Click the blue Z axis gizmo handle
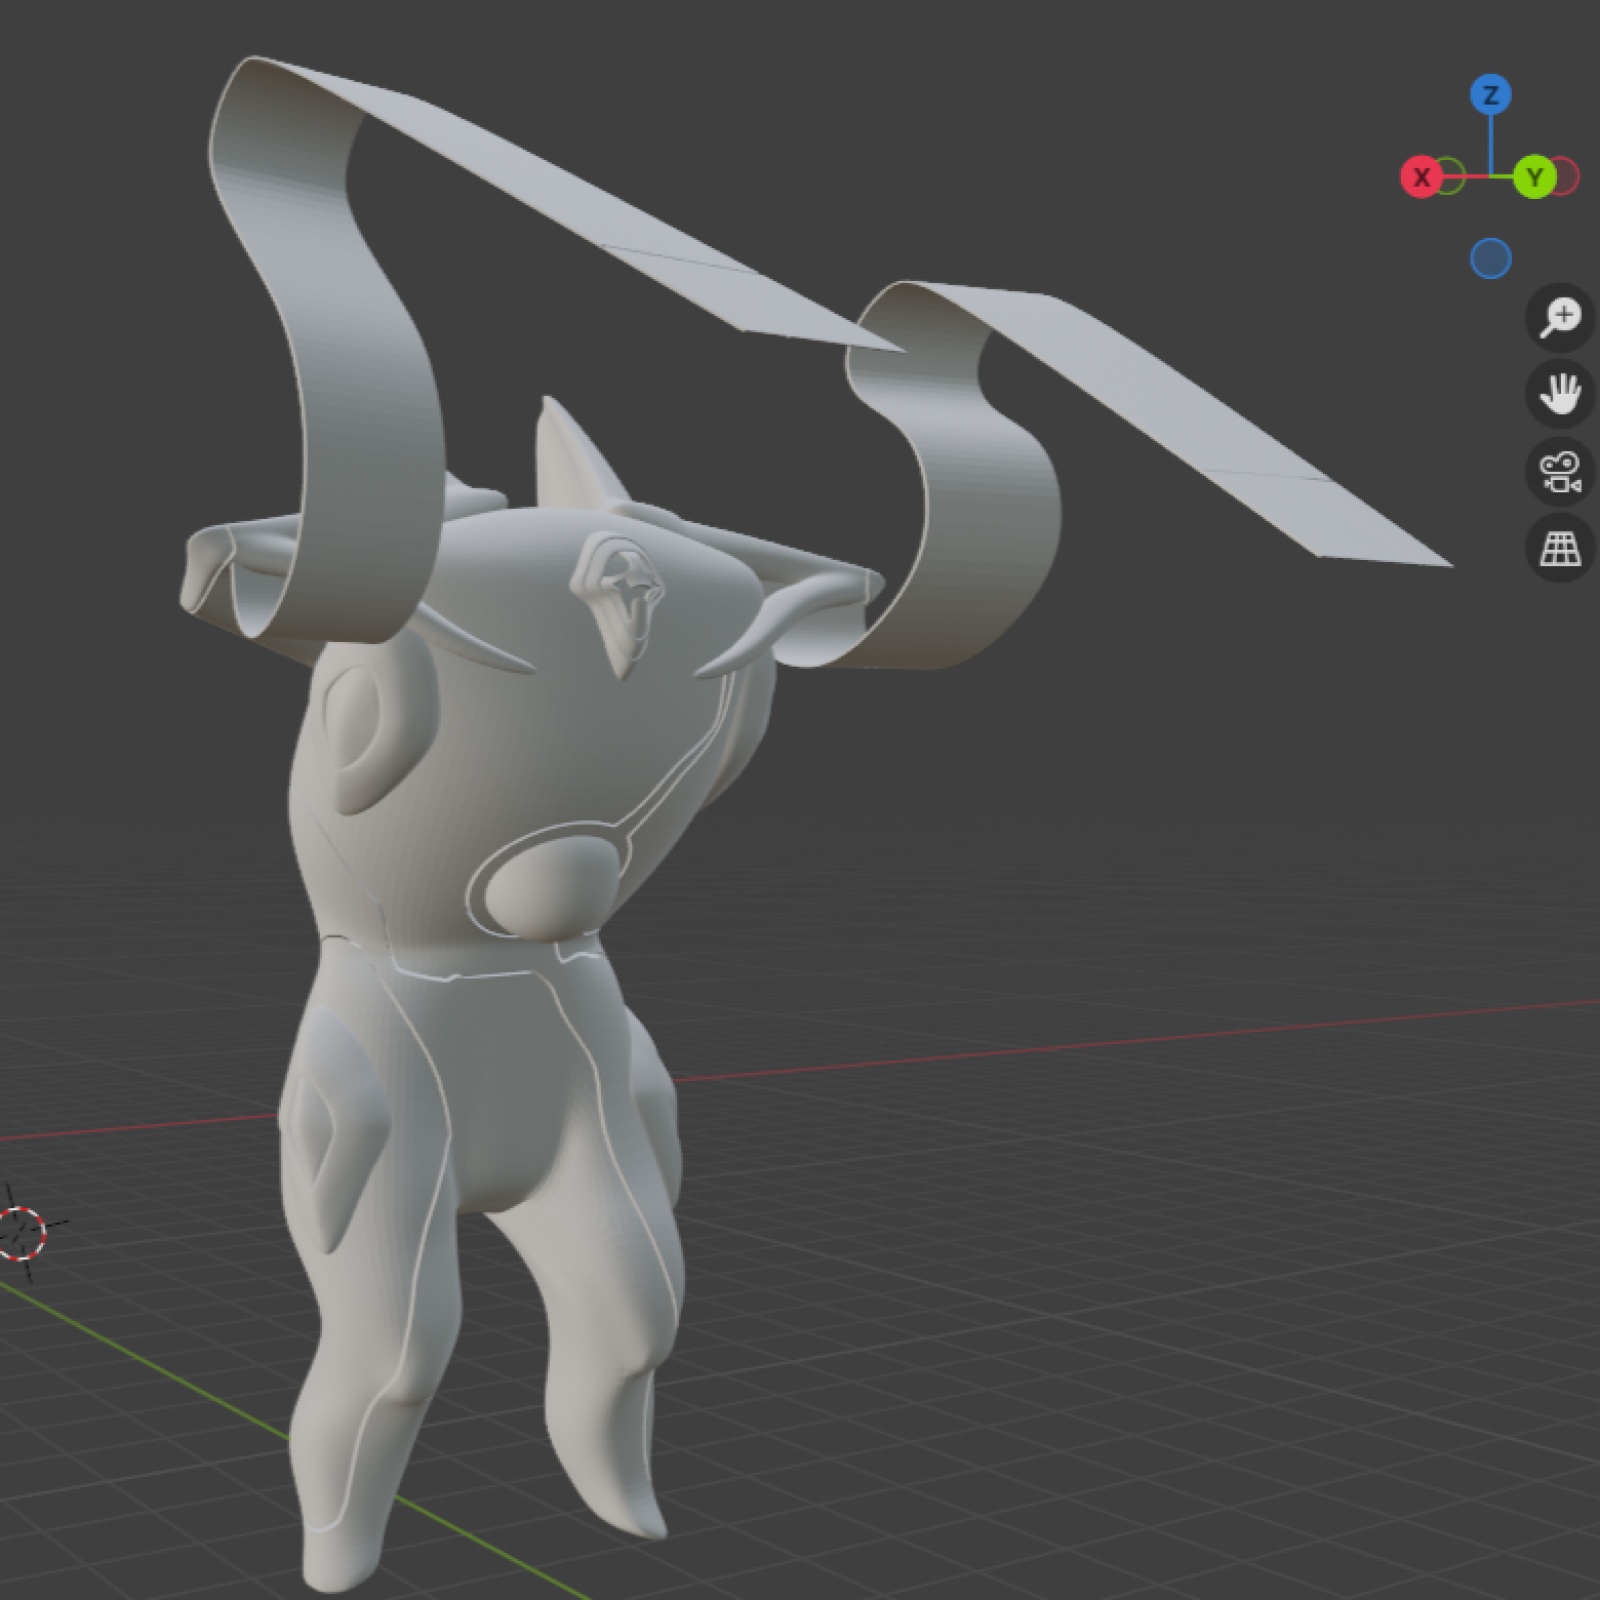The image size is (1600, 1600). [1490, 96]
